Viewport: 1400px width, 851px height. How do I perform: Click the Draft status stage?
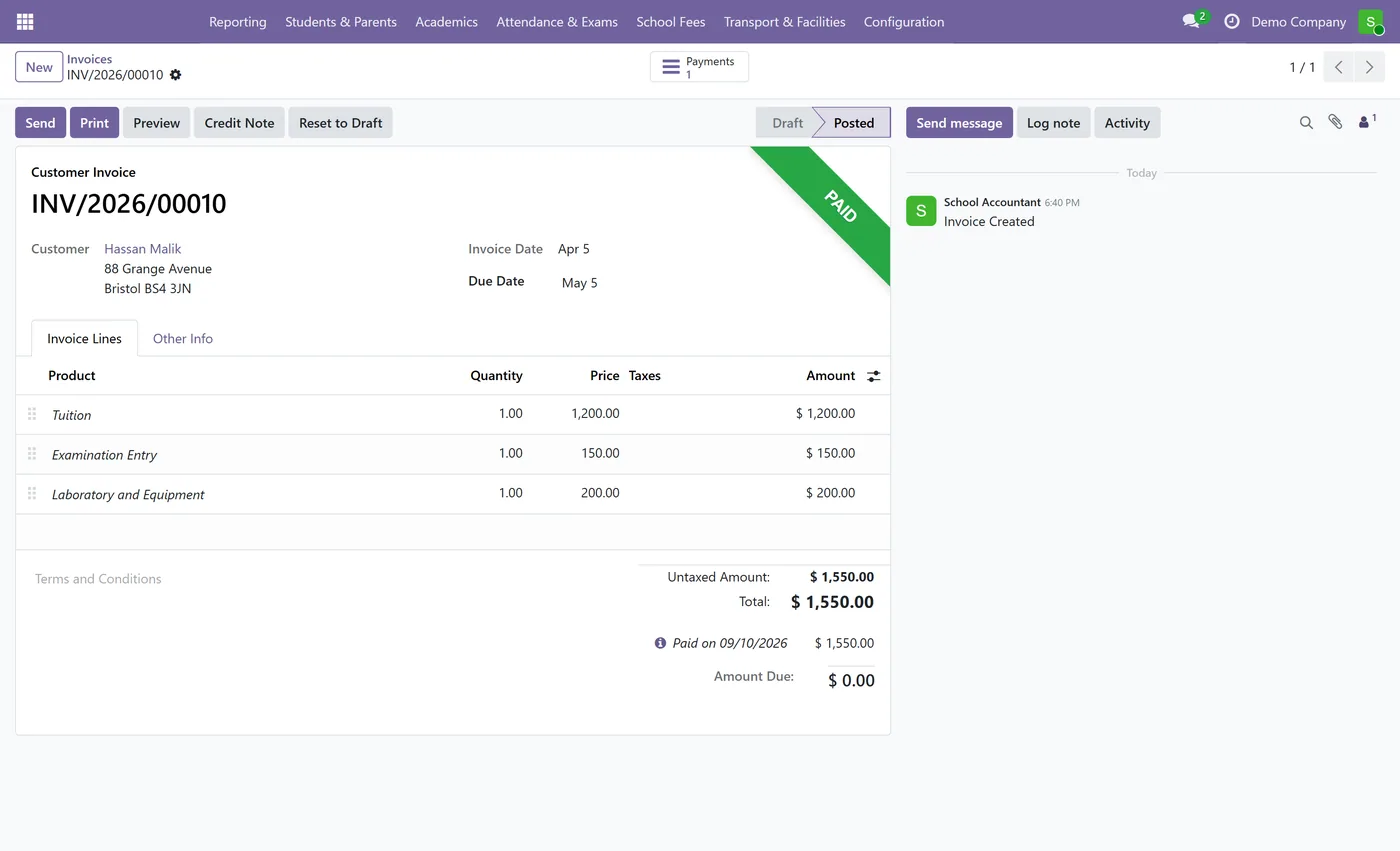[x=787, y=123]
